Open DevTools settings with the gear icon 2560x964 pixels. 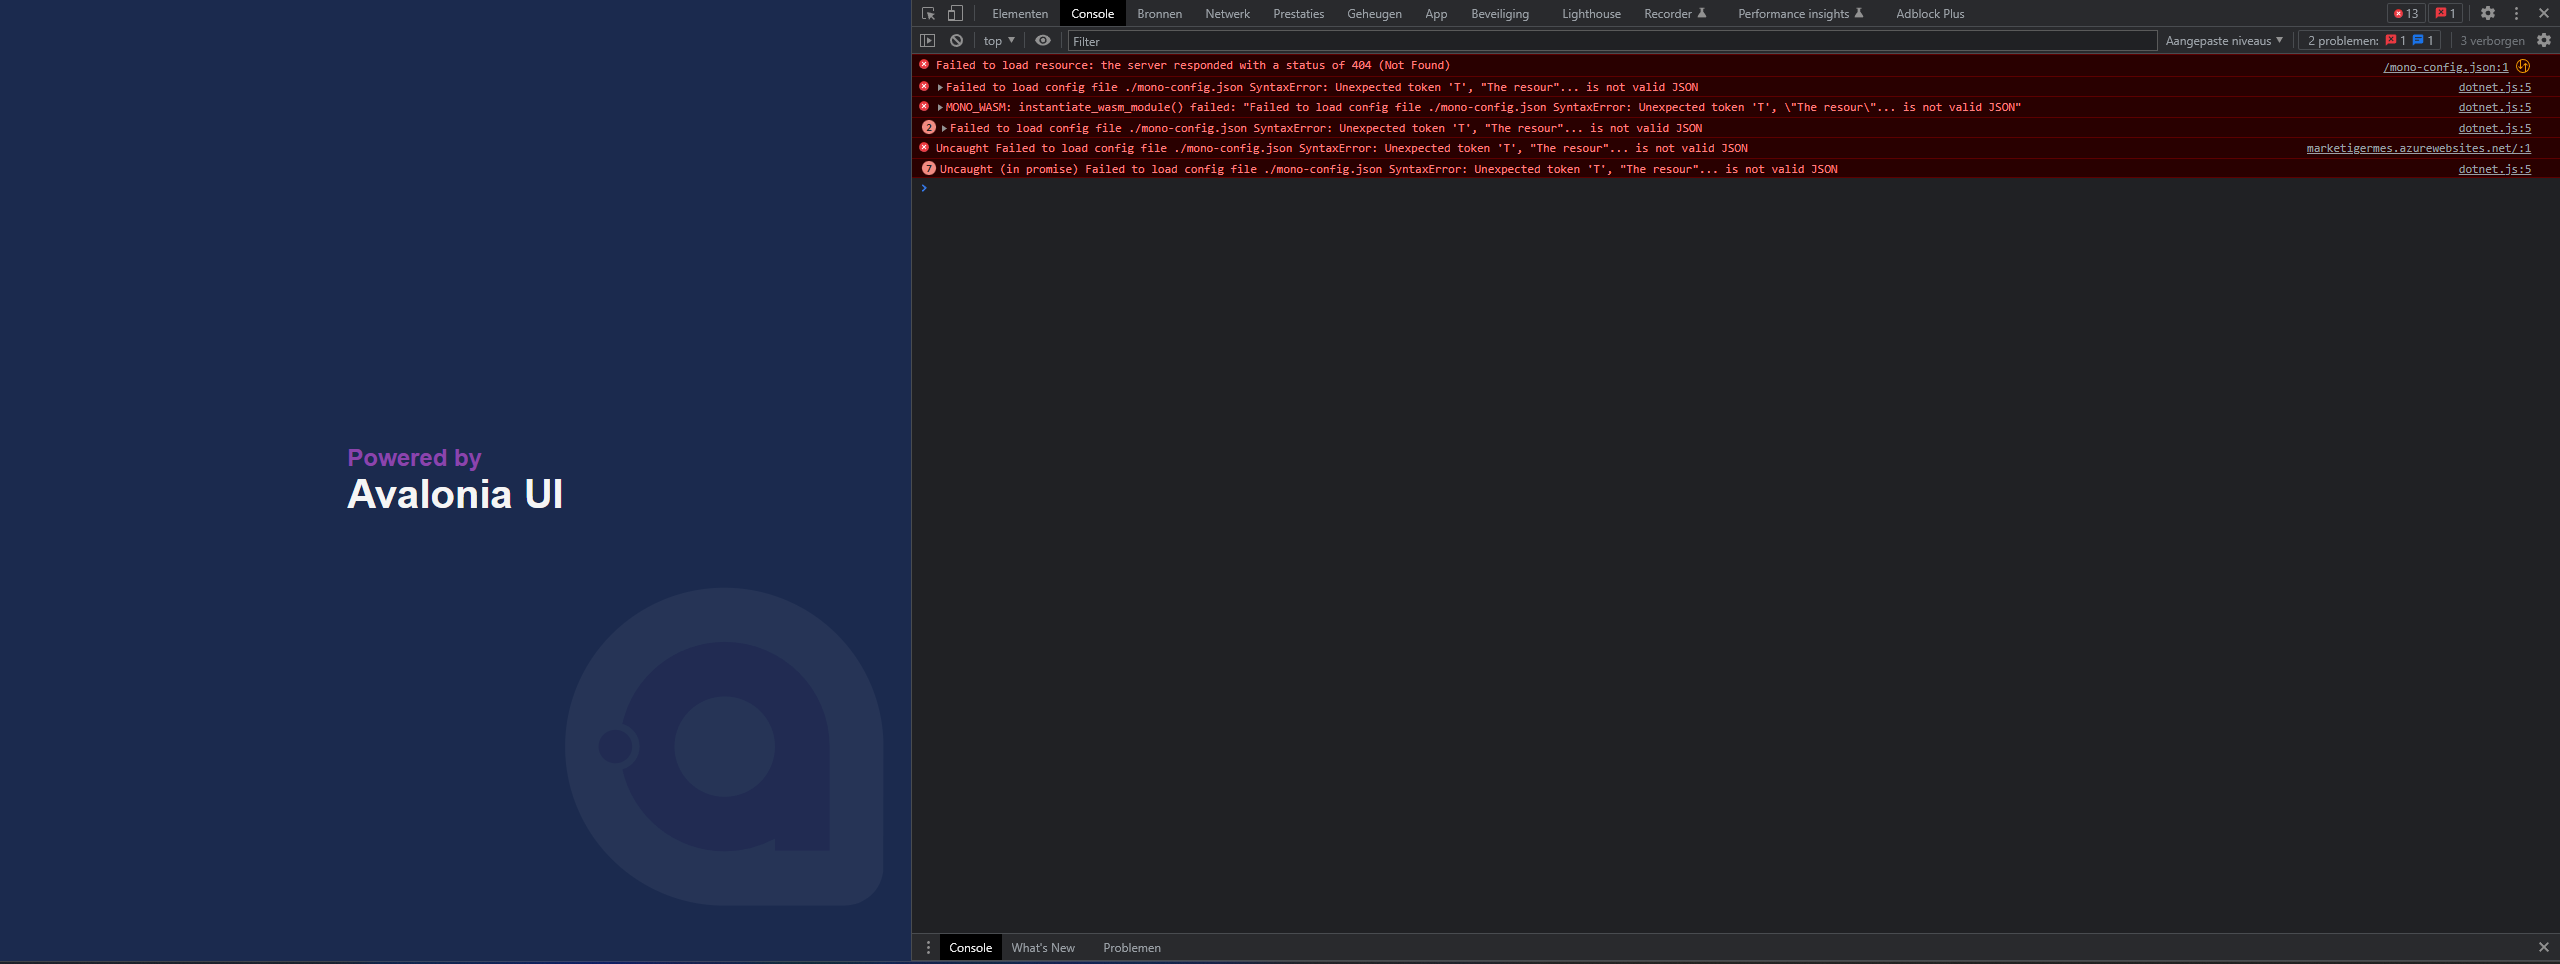click(2487, 13)
